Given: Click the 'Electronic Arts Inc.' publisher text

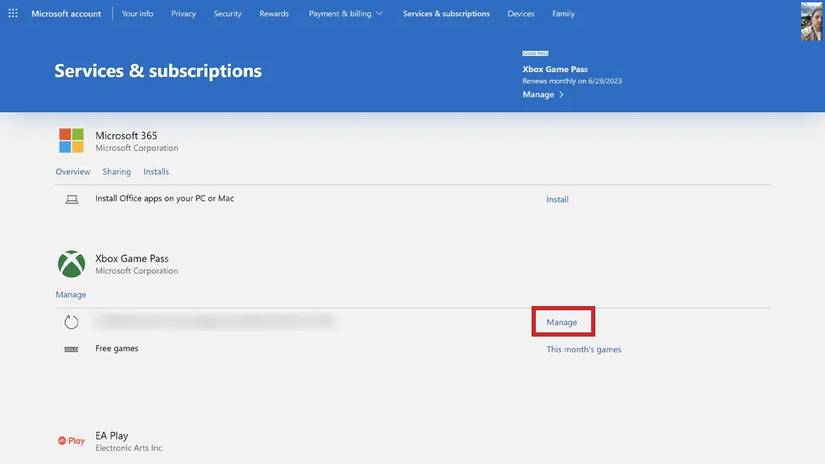Looking at the screenshot, I should tap(129, 448).
